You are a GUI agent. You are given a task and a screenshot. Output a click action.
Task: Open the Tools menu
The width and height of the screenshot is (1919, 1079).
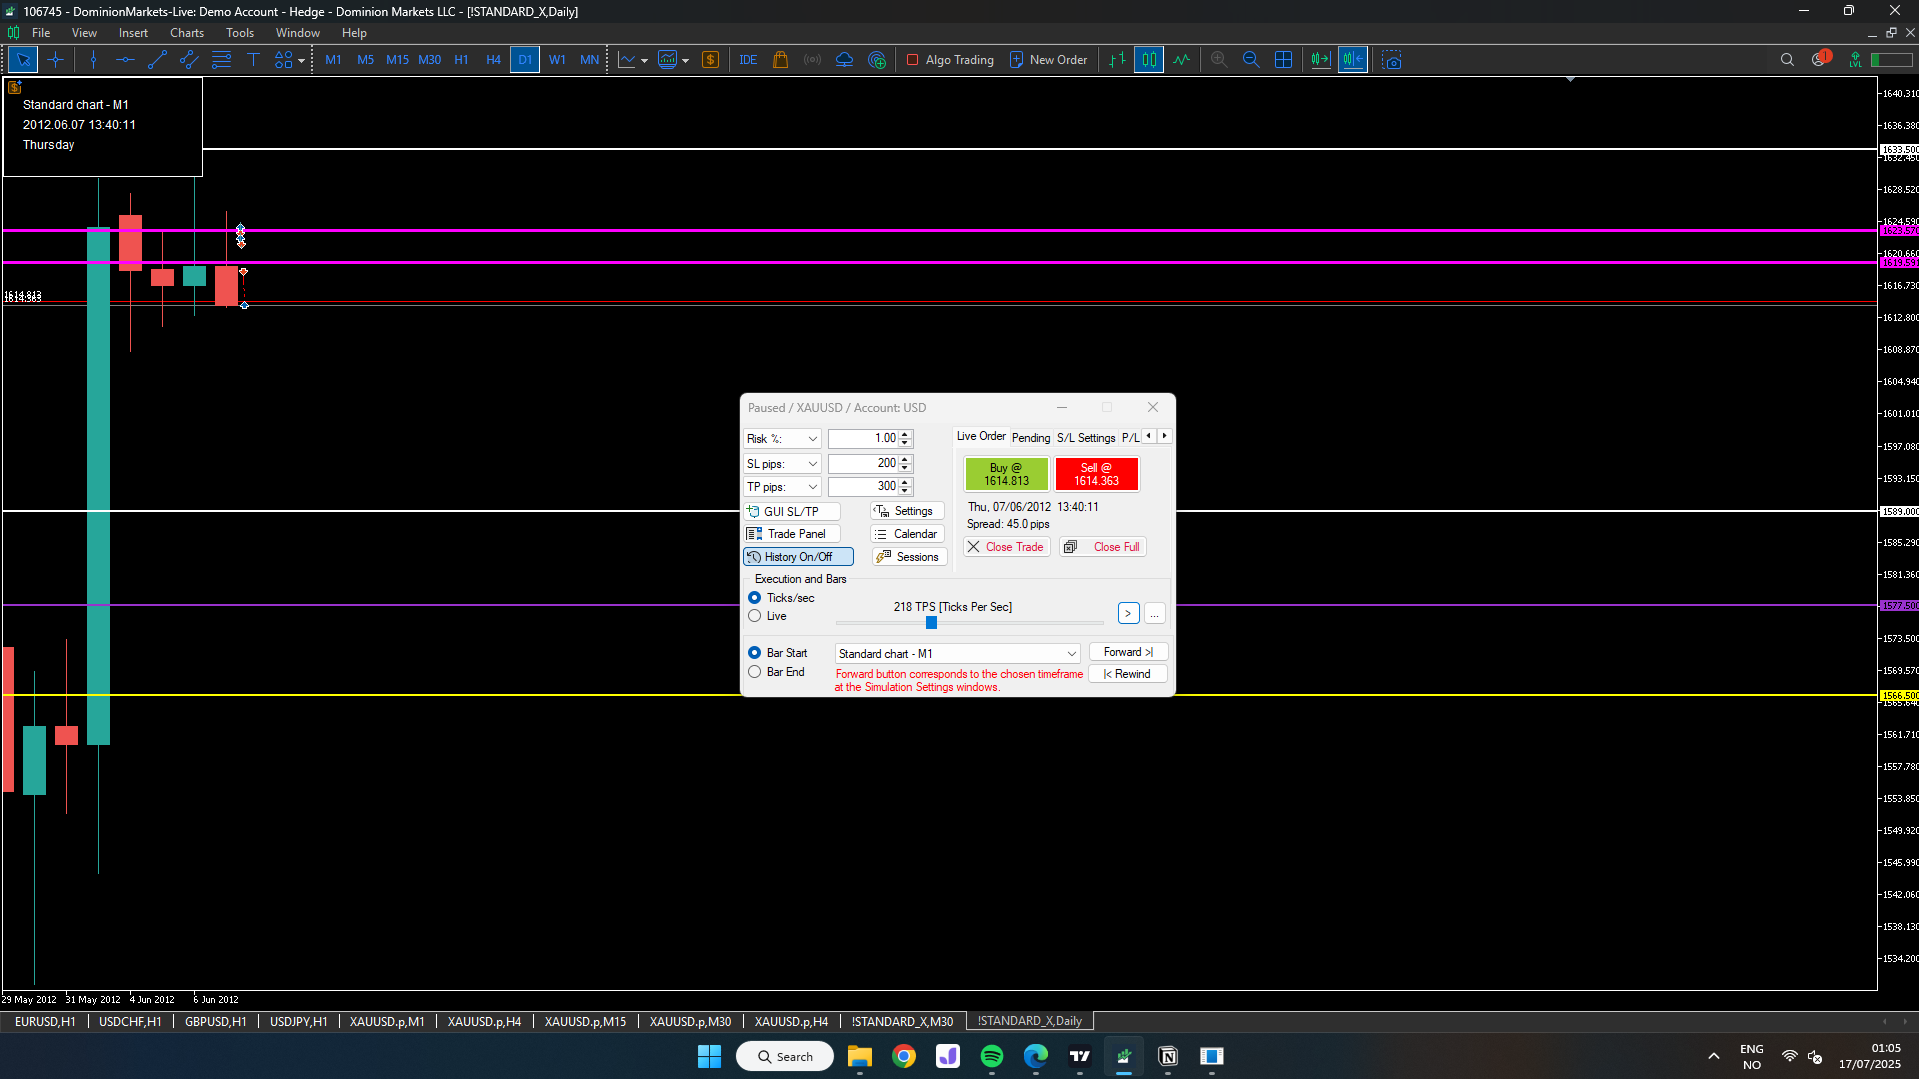240,33
